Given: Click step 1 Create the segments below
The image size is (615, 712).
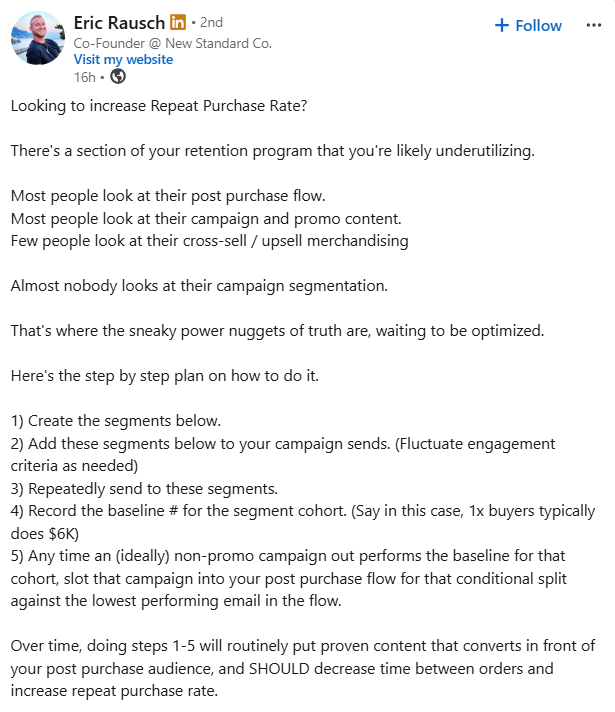Looking at the screenshot, I should click(116, 421).
